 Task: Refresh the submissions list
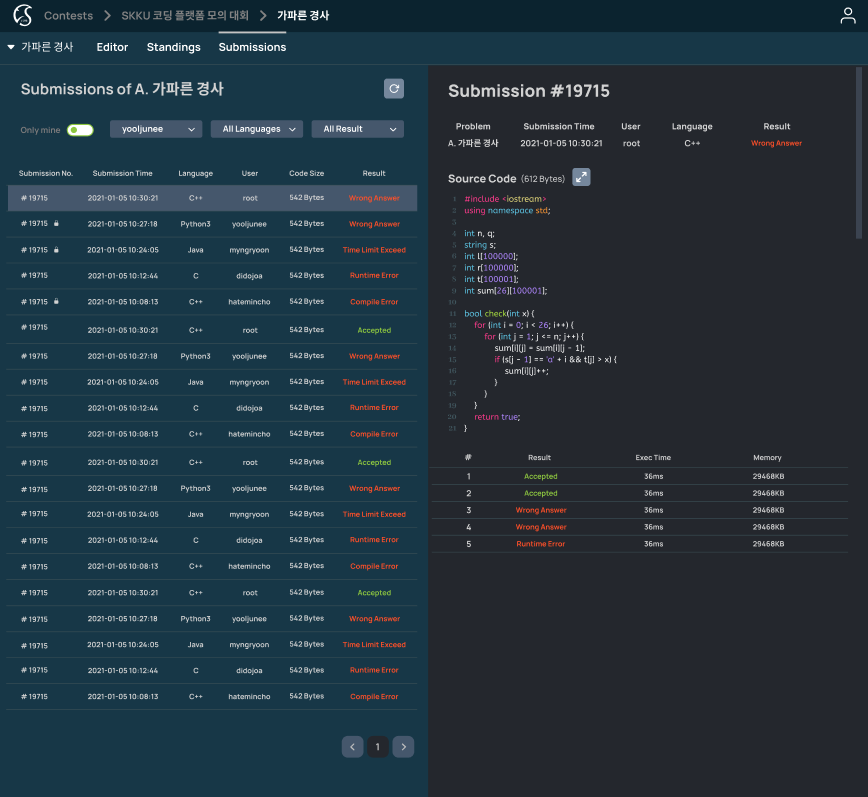tap(394, 88)
